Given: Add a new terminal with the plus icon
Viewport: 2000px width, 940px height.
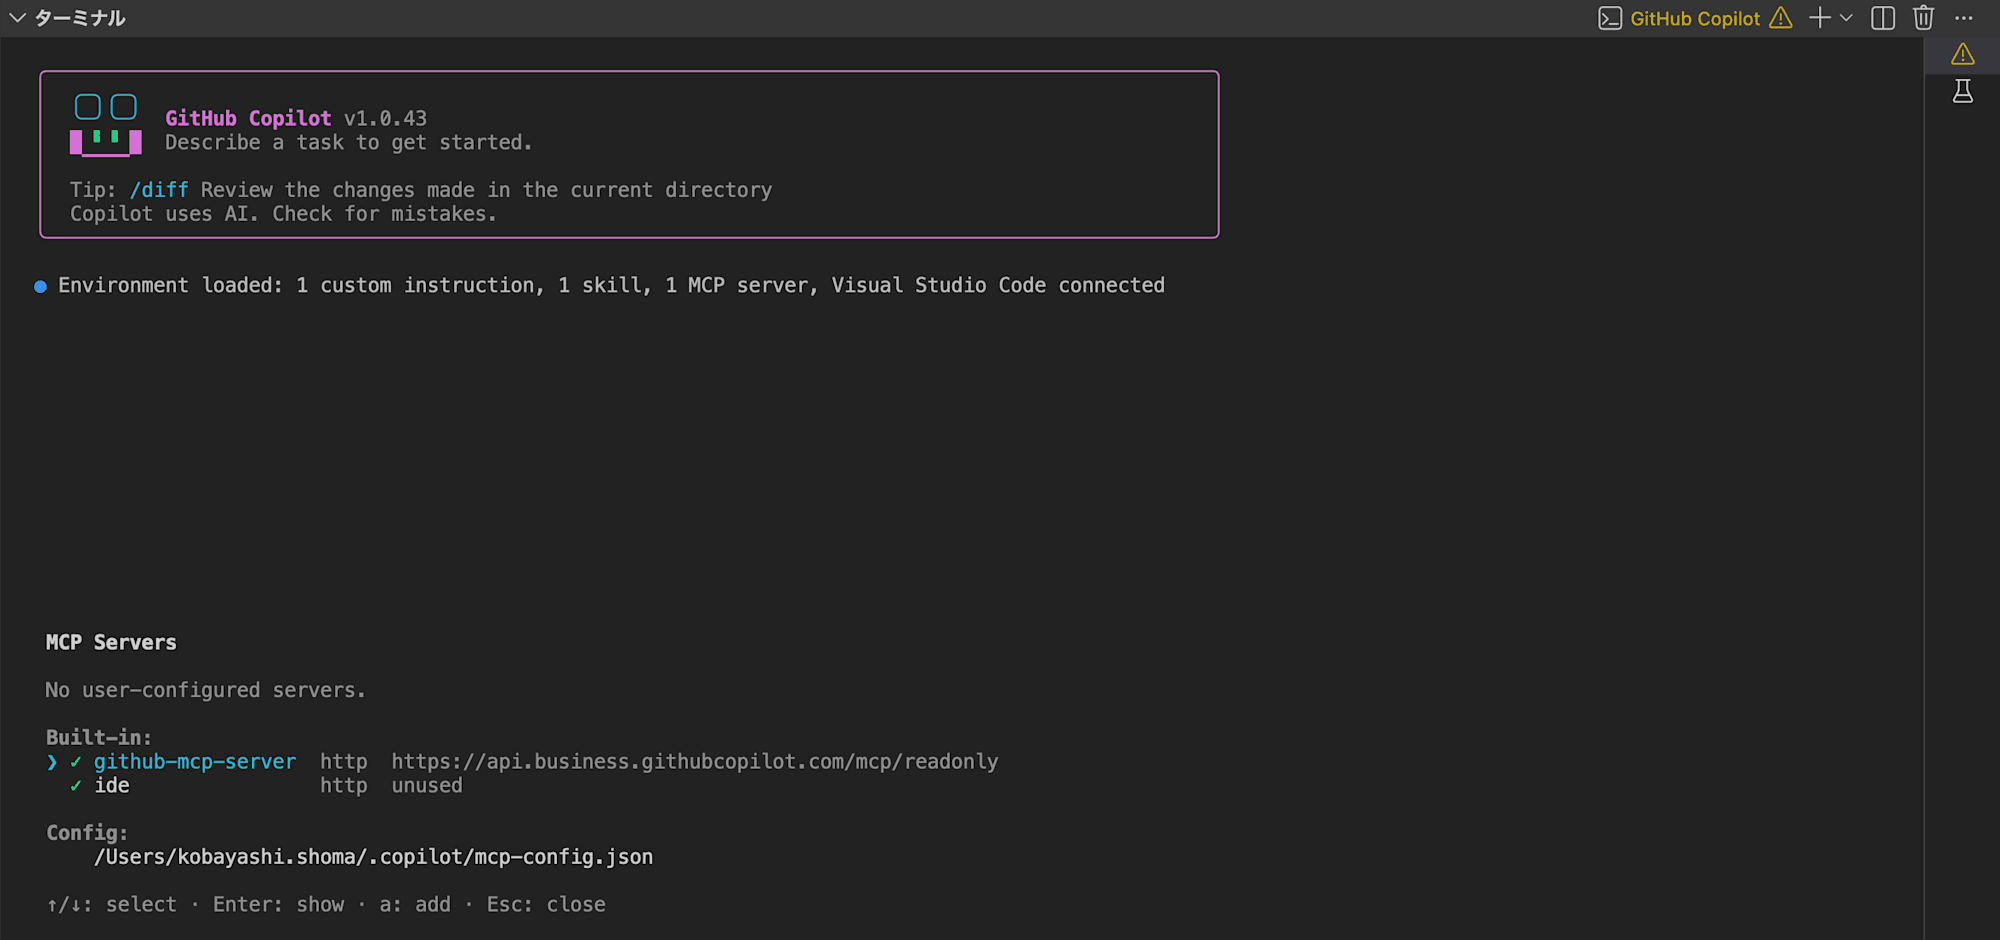Looking at the screenshot, I should pos(1820,18).
